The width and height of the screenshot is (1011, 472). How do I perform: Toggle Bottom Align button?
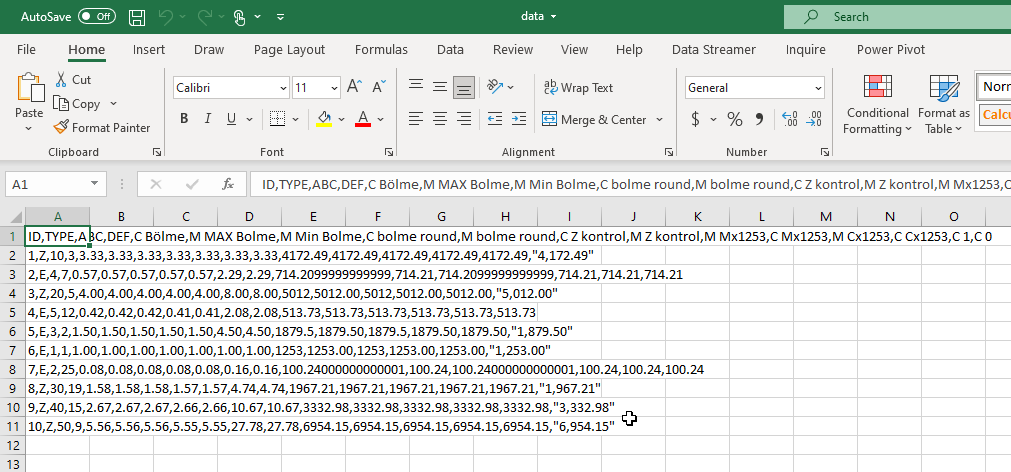point(464,87)
